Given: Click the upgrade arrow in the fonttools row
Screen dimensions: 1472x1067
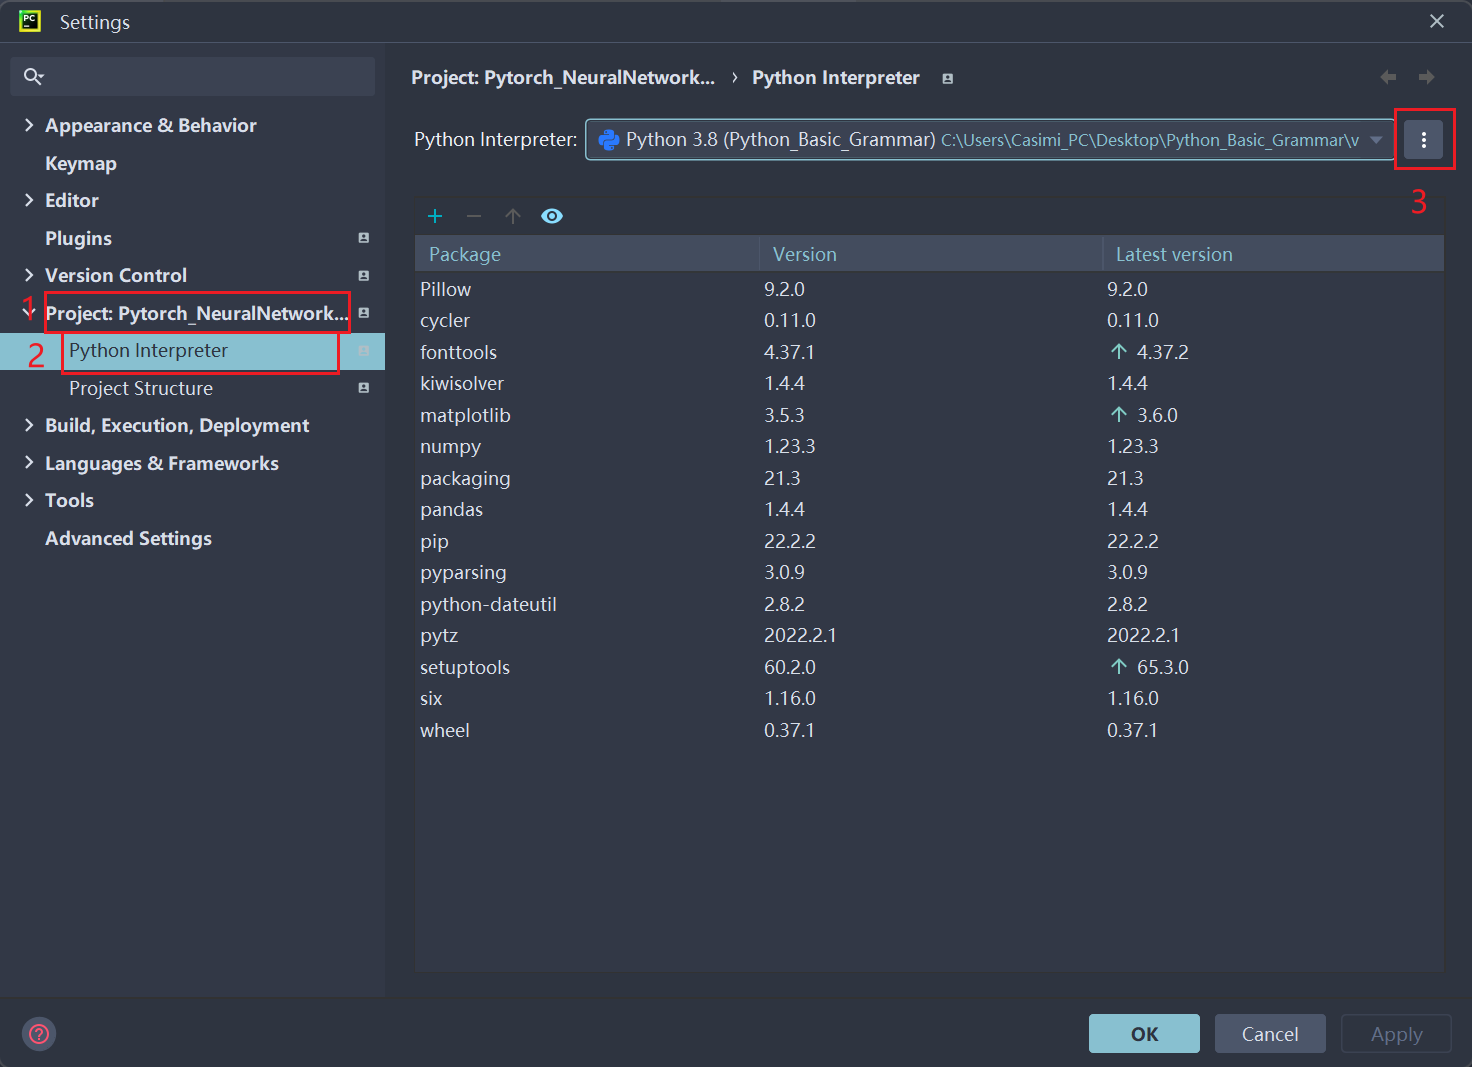Looking at the screenshot, I should [x=1119, y=351].
